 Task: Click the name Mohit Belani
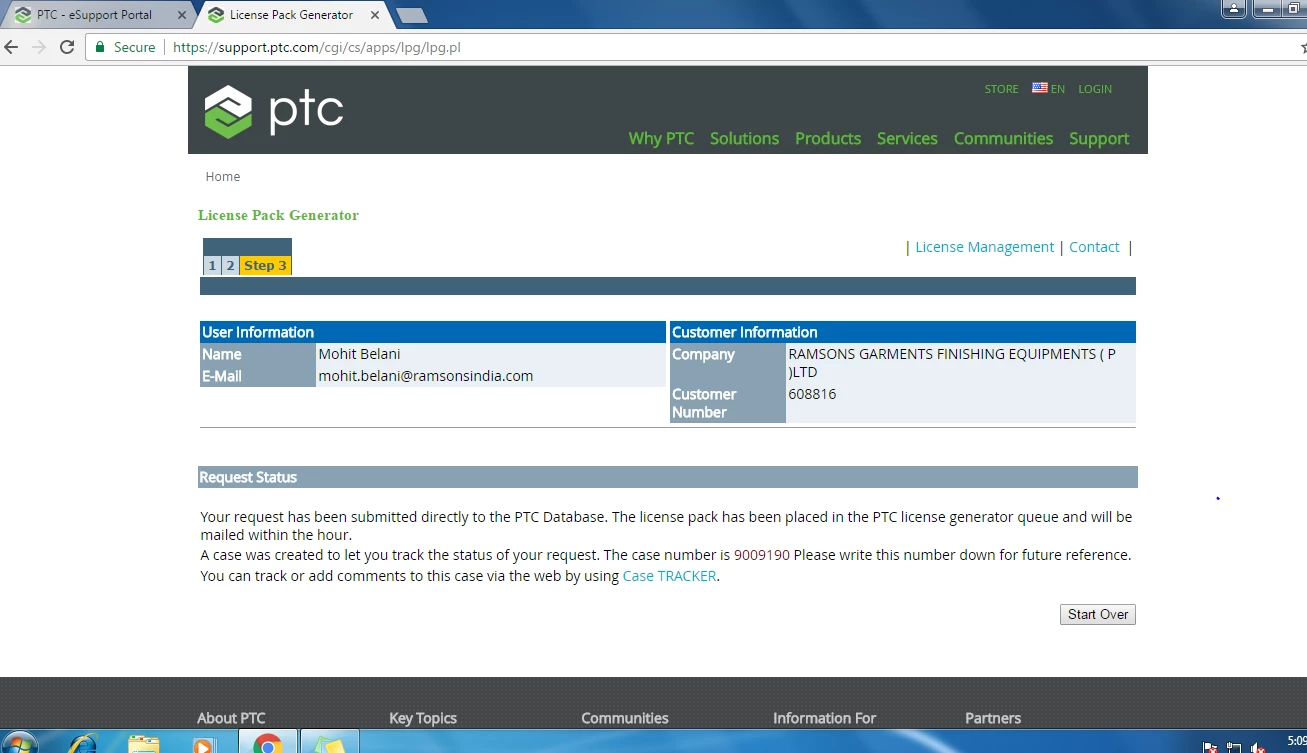point(359,354)
